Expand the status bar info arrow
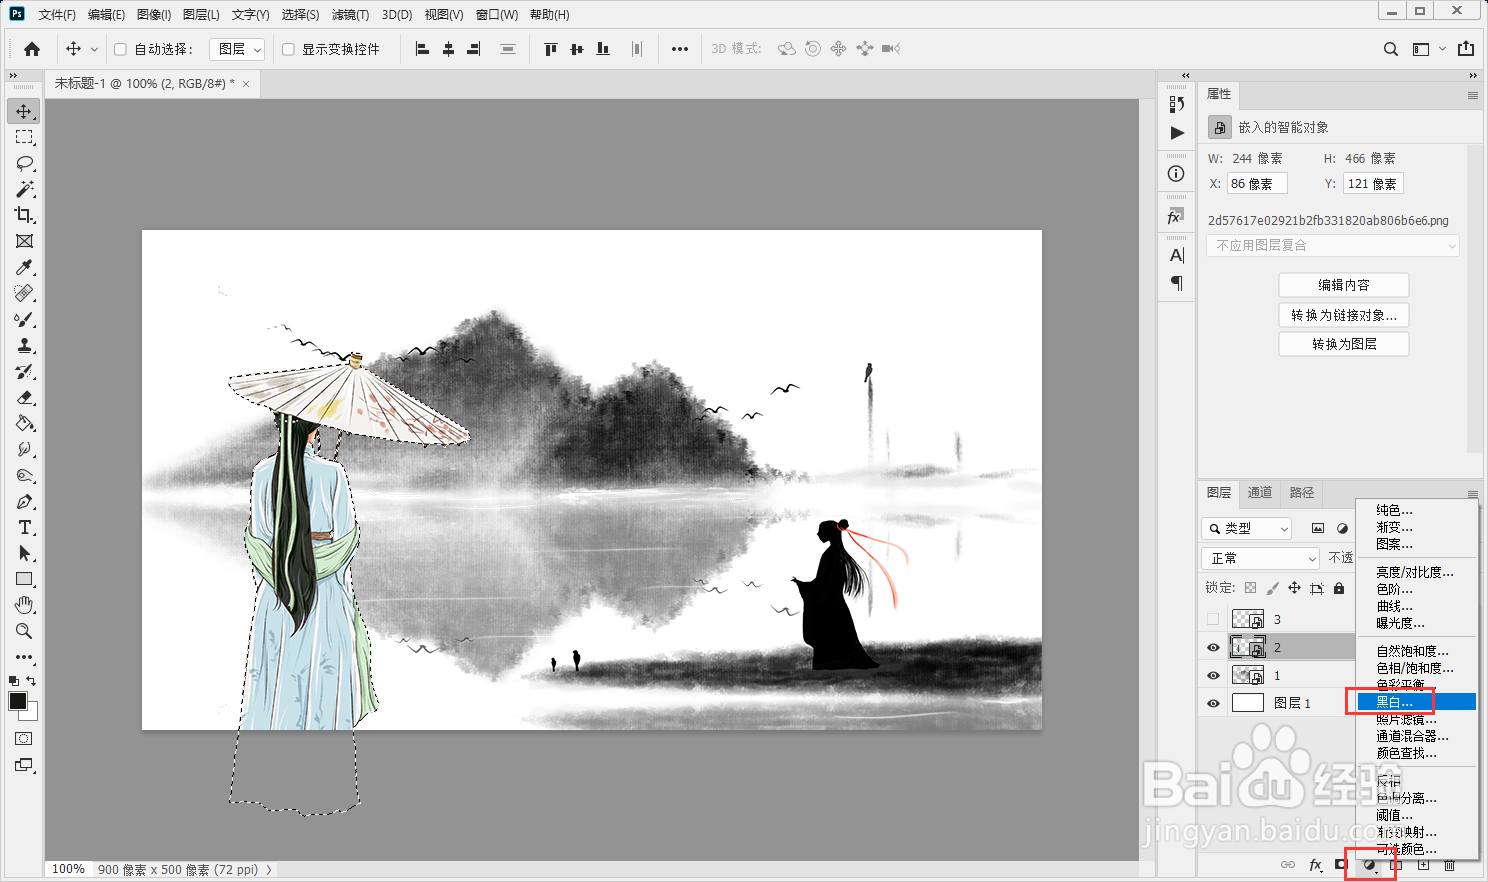 click(x=269, y=870)
